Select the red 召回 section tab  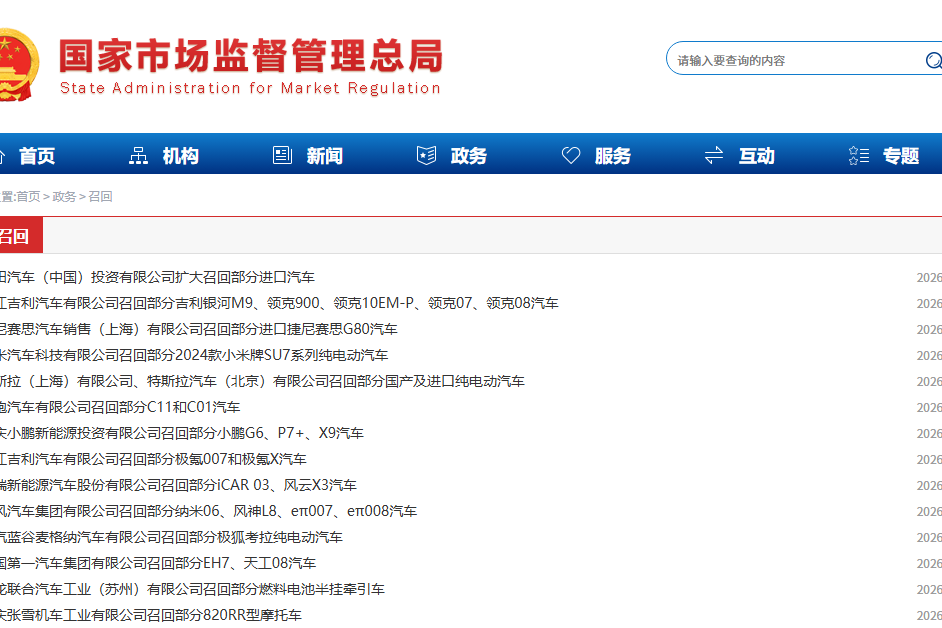point(21,236)
